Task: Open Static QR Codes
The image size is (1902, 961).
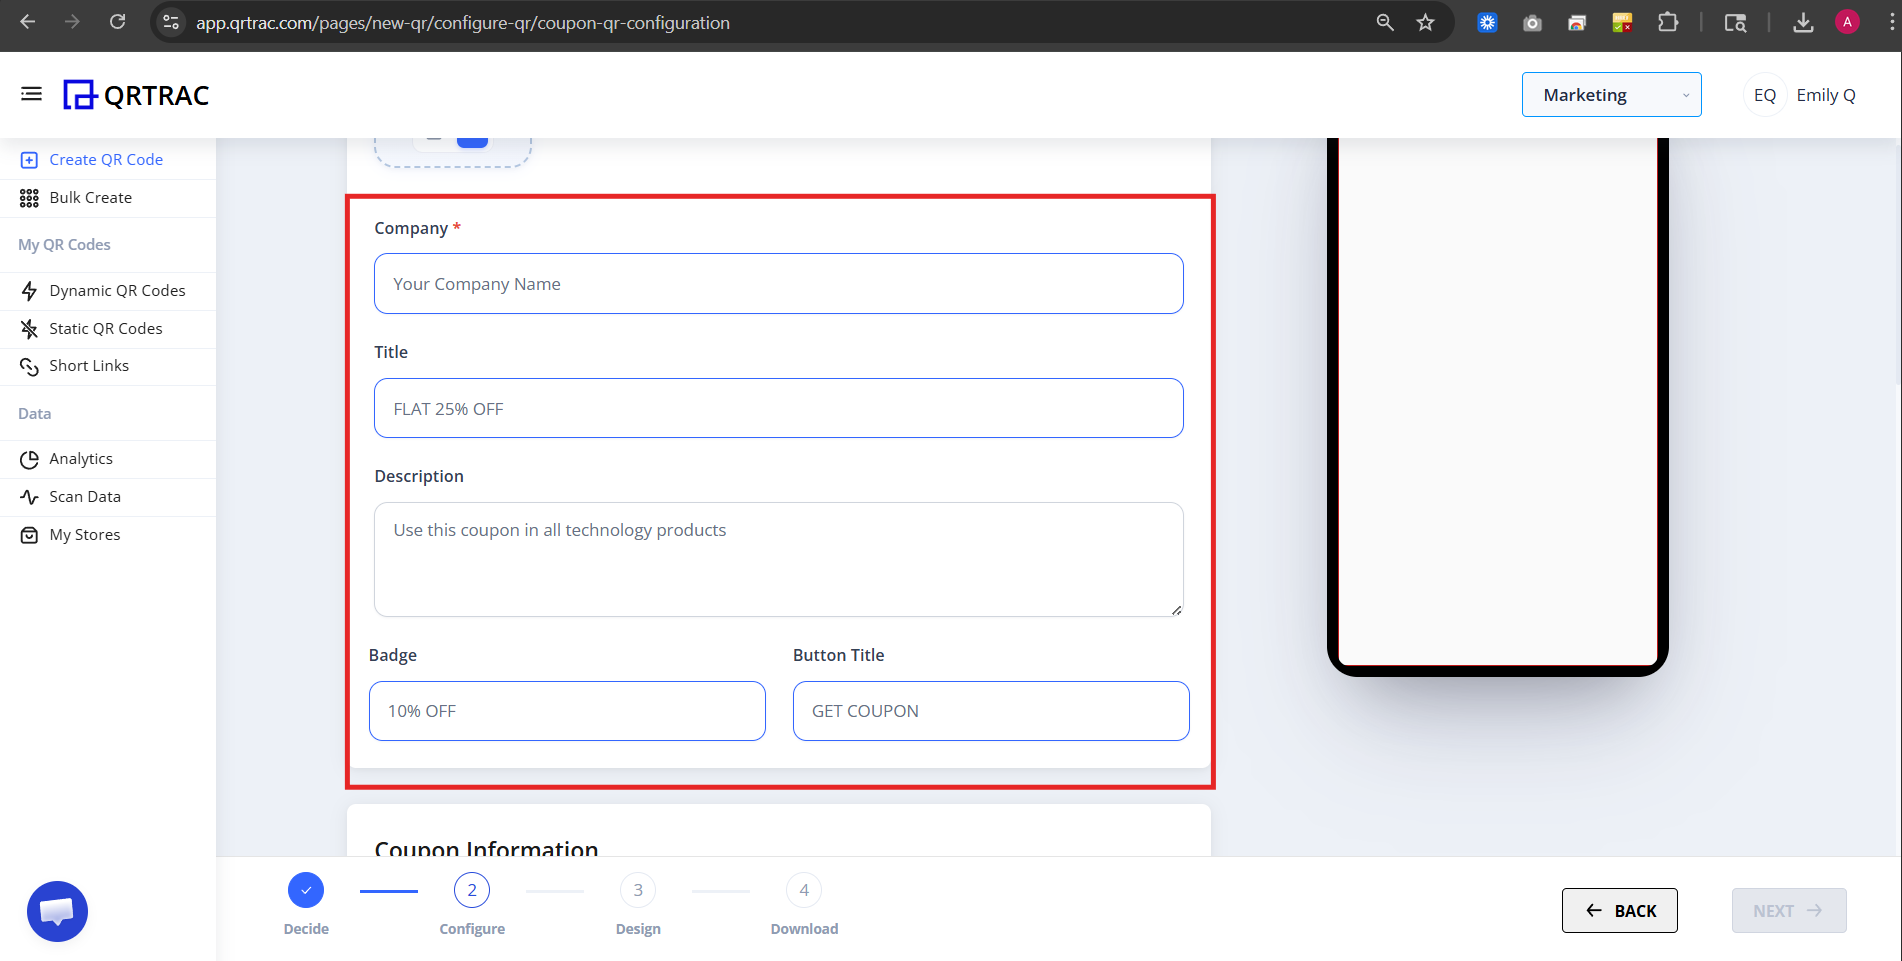Action: pos(105,328)
